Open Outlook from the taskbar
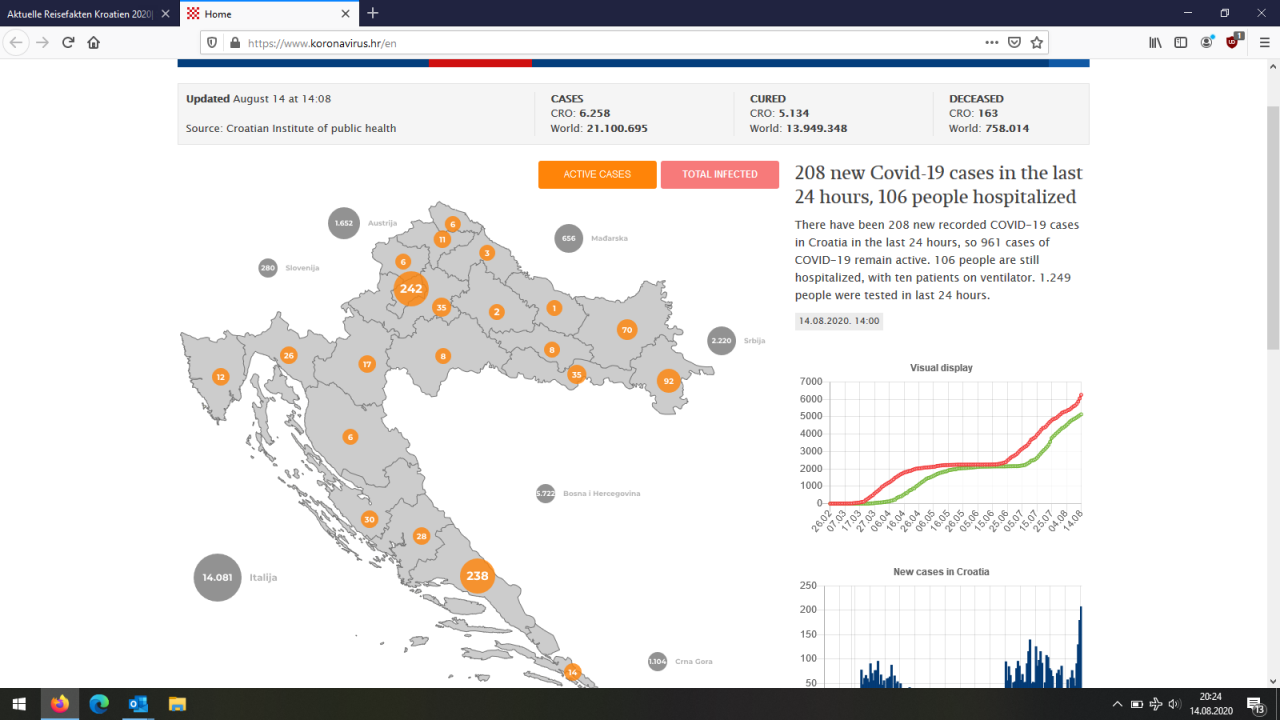The height and width of the screenshot is (720, 1280). (138, 704)
